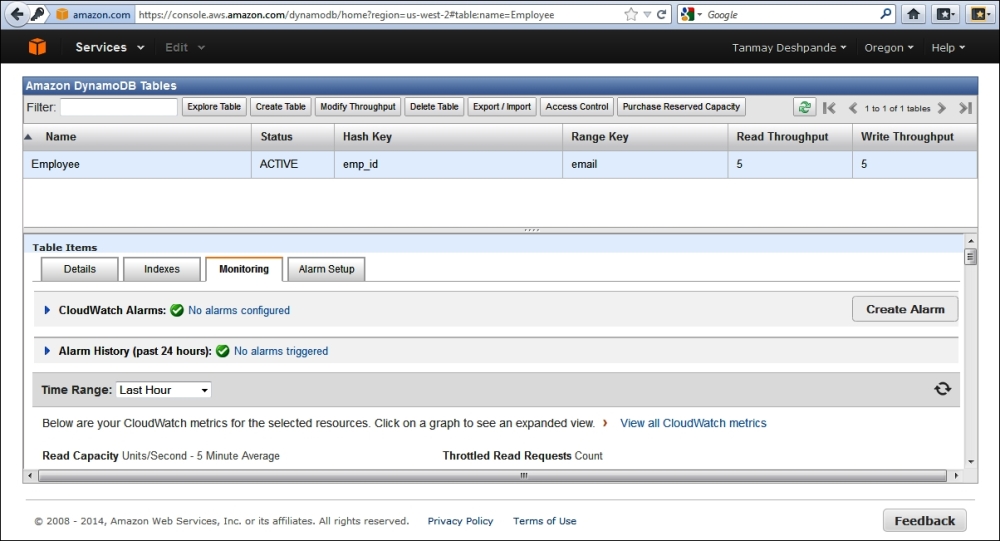This screenshot has width=1000, height=541.
Task: Jump to last page of tables
Action: tap(965, 108)
